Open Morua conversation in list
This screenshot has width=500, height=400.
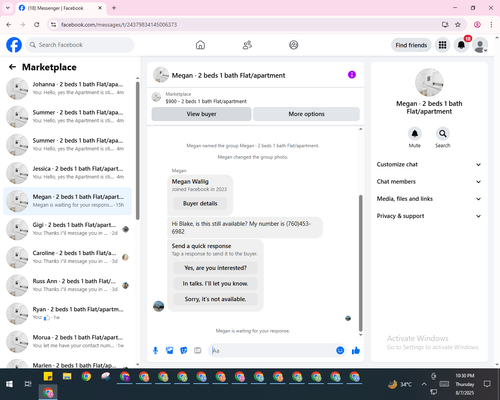(67, 341)
